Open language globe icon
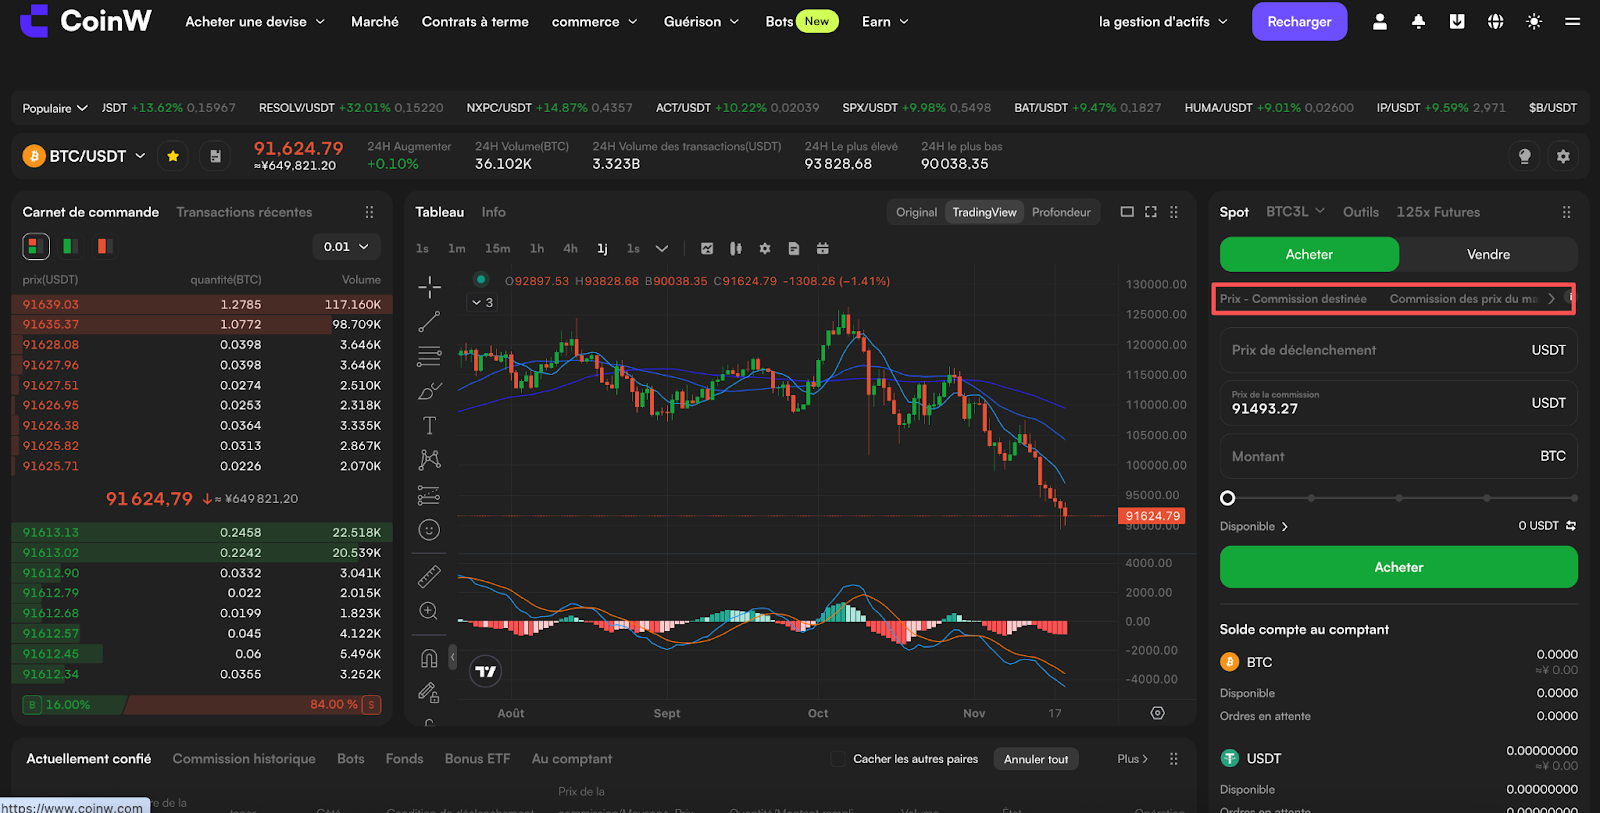 click(1495, 21)
